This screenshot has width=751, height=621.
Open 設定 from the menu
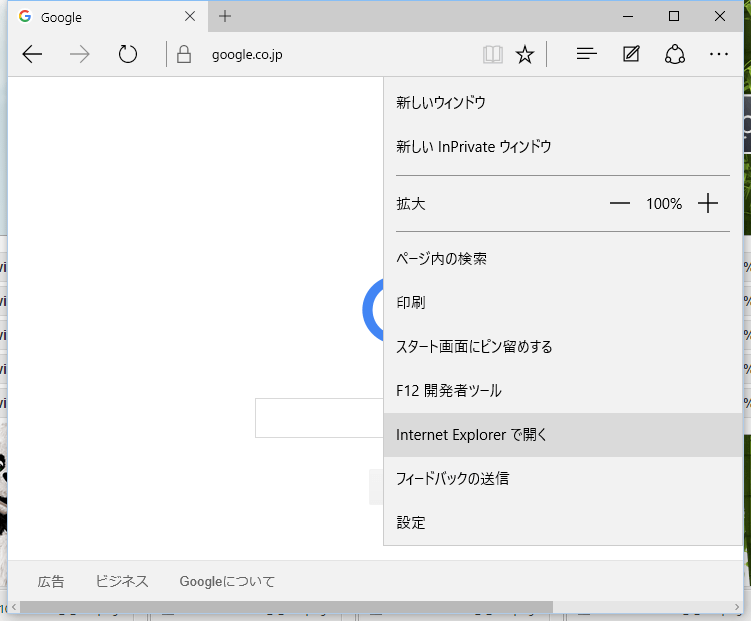pos(563,522)
